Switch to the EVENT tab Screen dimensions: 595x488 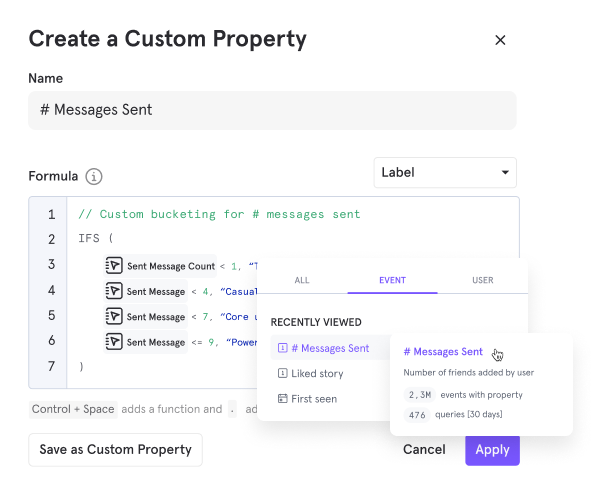(x=392, y=280)
